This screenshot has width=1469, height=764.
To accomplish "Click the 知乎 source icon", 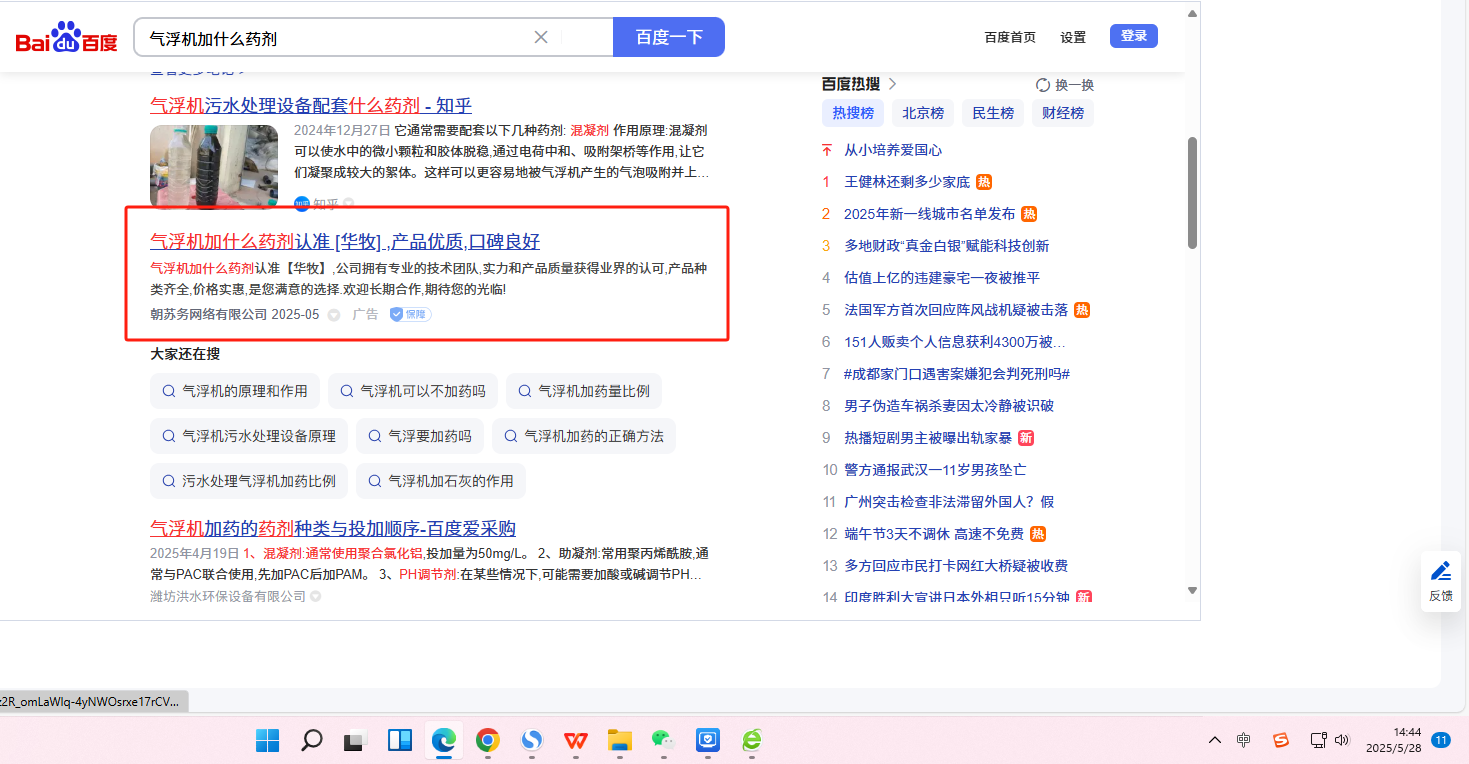I will 302,204.
